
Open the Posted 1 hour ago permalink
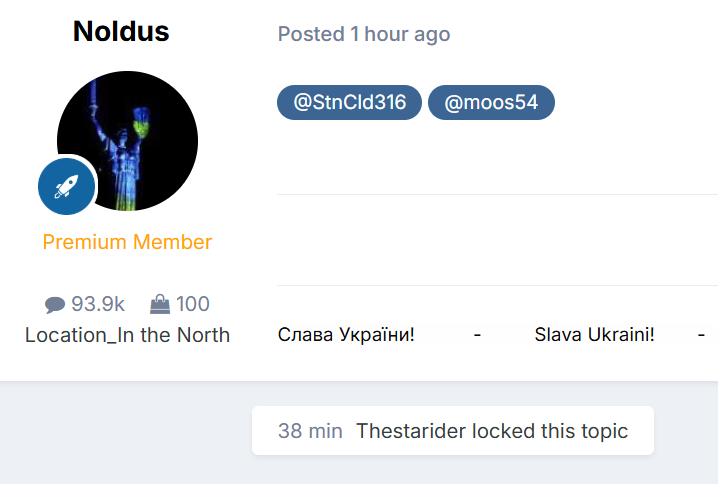[x=399, y=34]
